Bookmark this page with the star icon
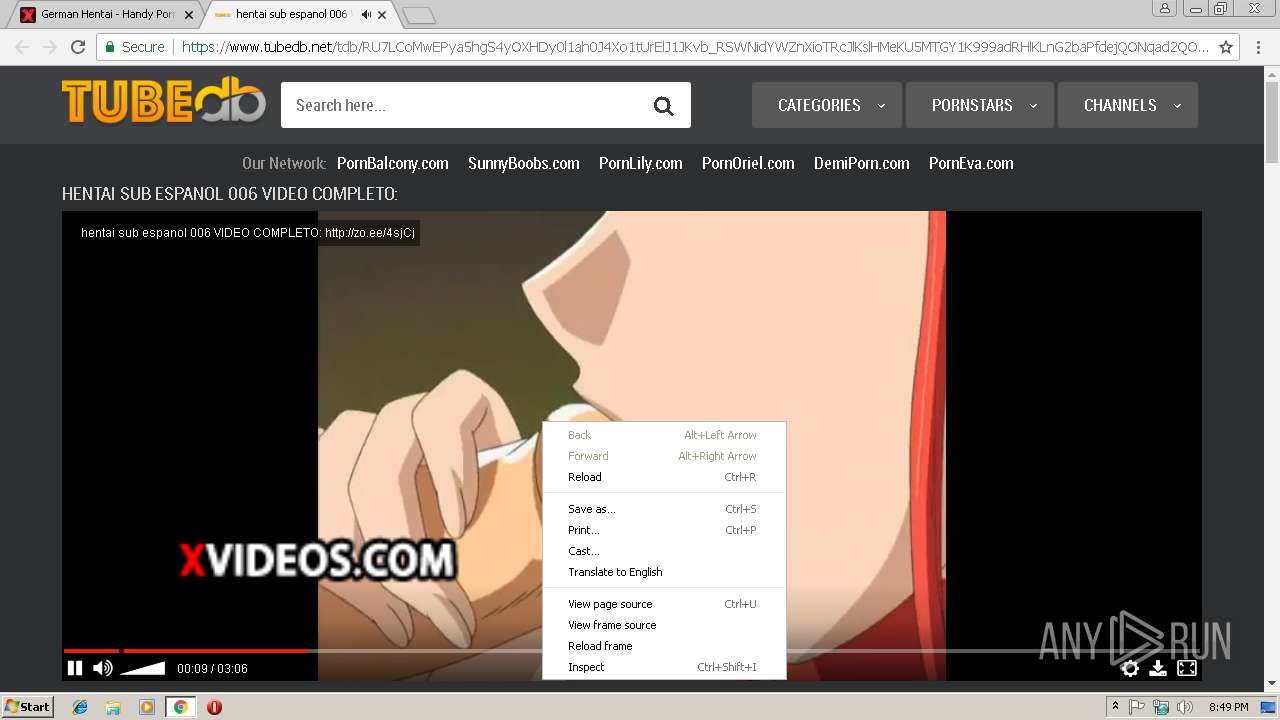 click(x=1225, y=47)
